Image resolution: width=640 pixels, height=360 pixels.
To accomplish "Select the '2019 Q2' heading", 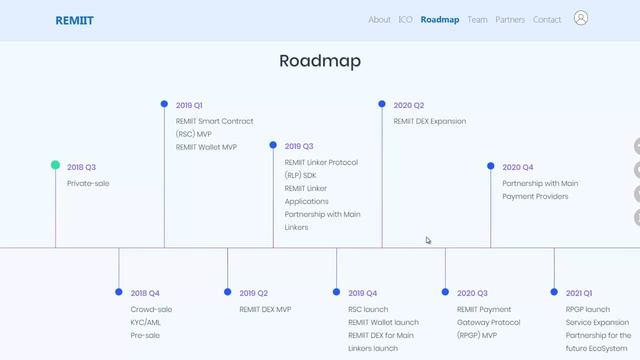I will [253, 293].
